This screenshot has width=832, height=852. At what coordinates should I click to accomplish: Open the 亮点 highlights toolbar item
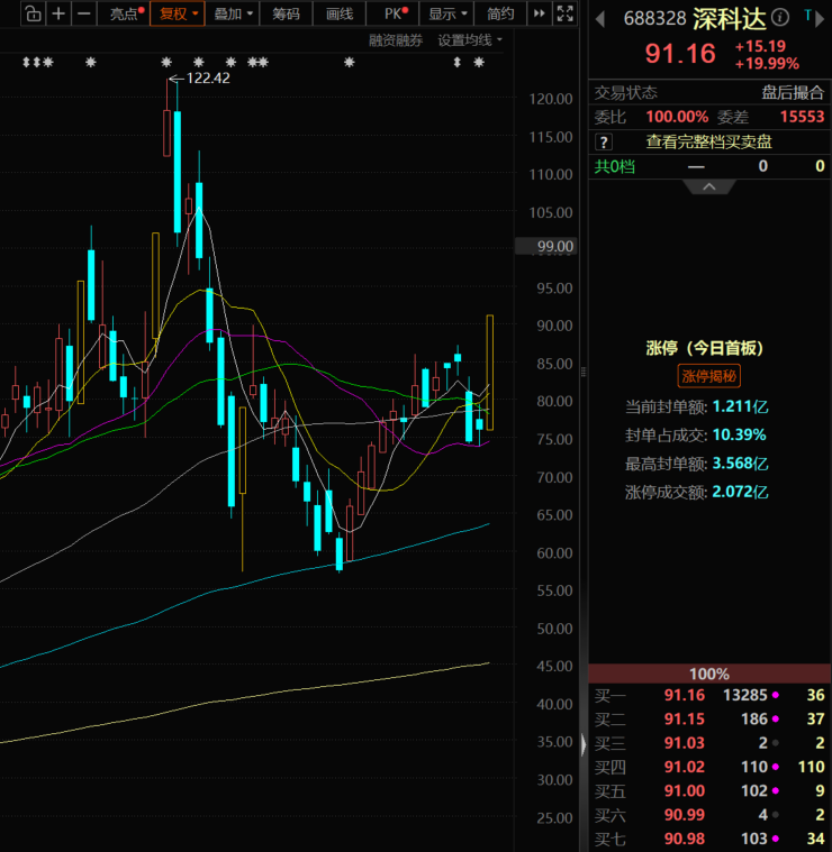click(x=124, y=14)
